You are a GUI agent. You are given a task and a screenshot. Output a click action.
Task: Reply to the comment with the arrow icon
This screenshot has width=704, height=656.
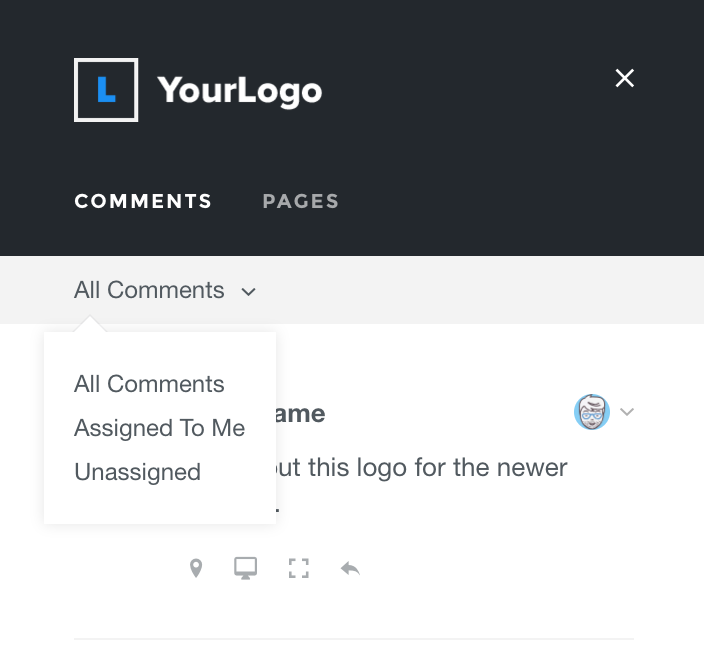350,568
